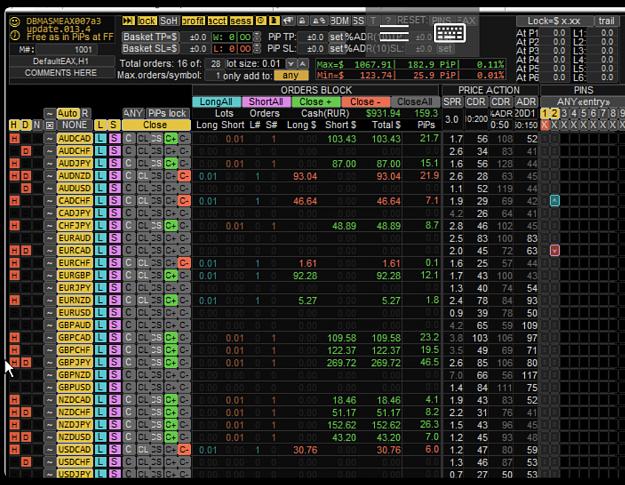Click the red C- icon for EURCHF
This screenshot has height=485, width=625.
click(184, 263)
